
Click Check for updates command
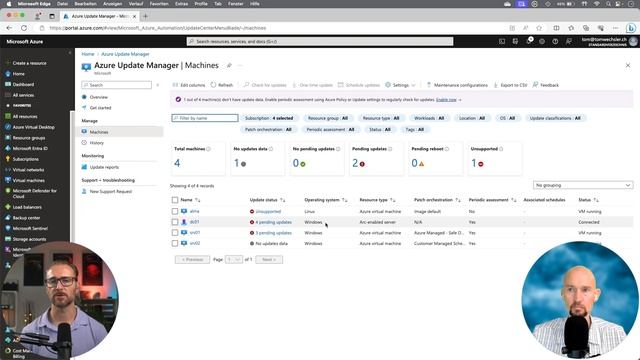coord(265,85)
